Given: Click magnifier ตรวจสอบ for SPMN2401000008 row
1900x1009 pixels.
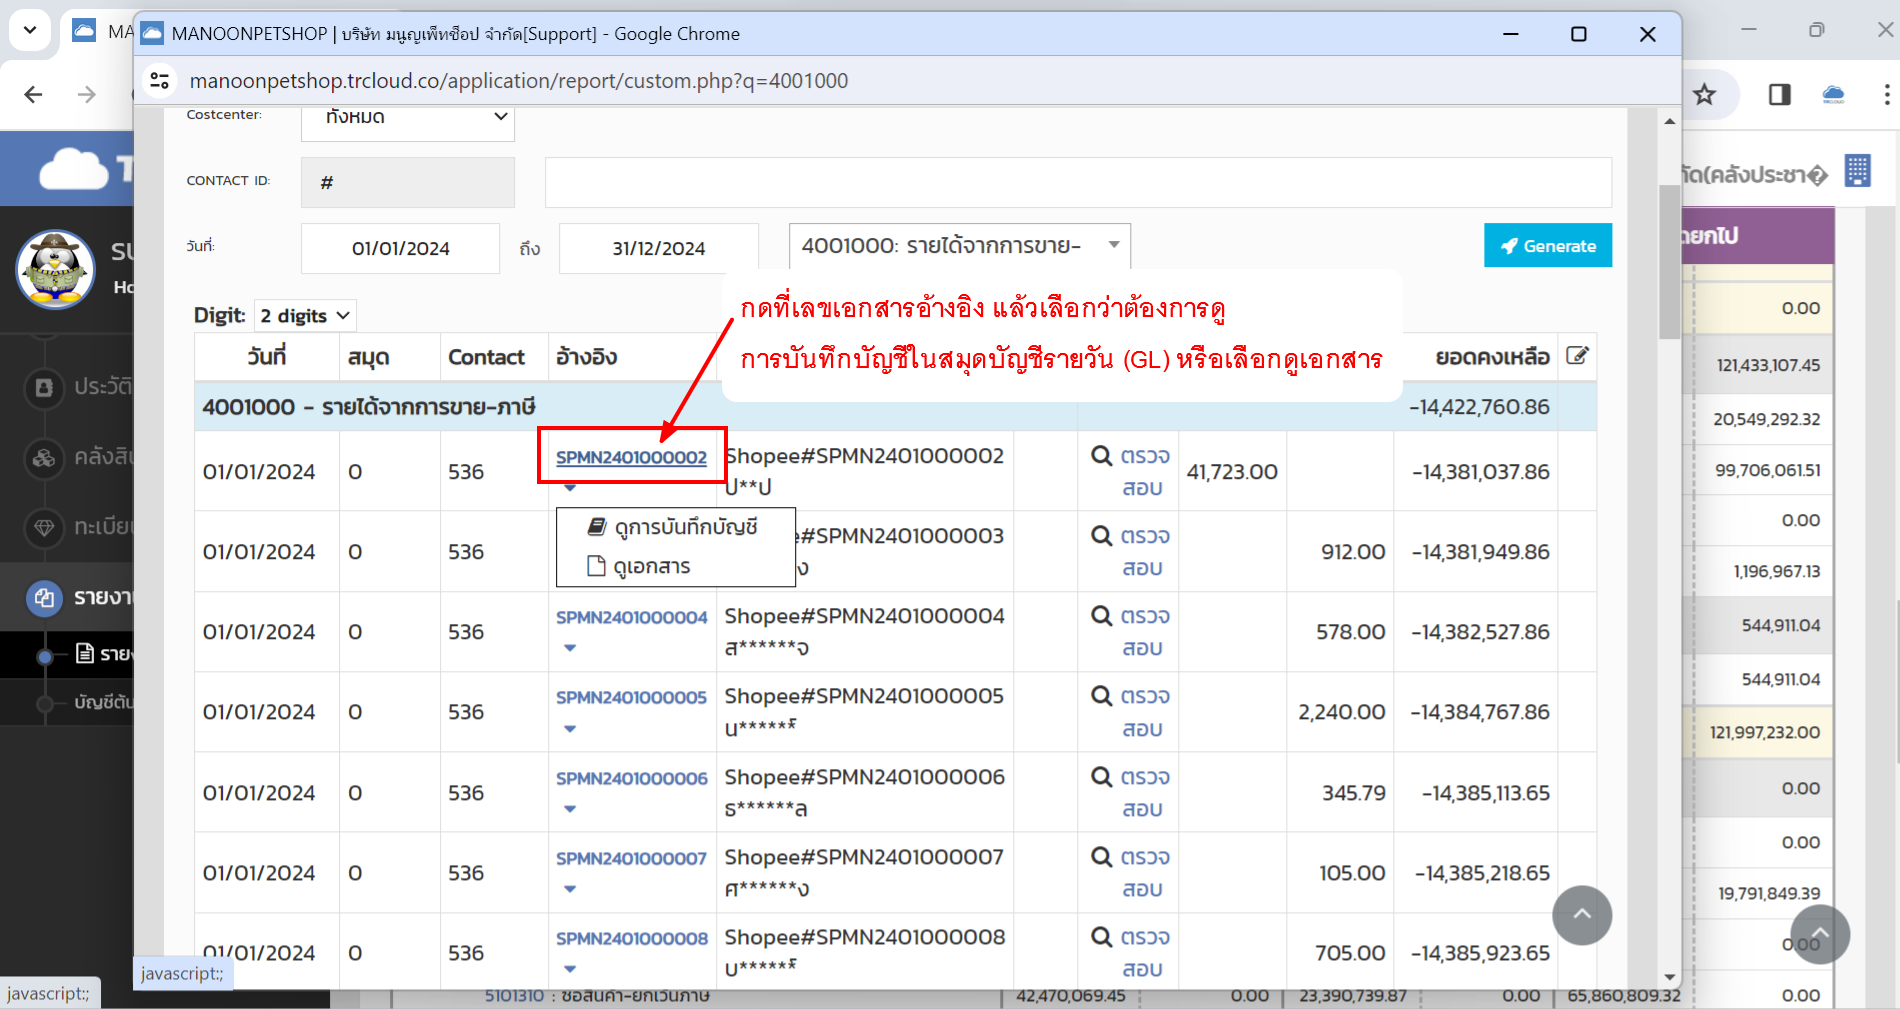Looking at the screenshot, I should point(1130,952).
